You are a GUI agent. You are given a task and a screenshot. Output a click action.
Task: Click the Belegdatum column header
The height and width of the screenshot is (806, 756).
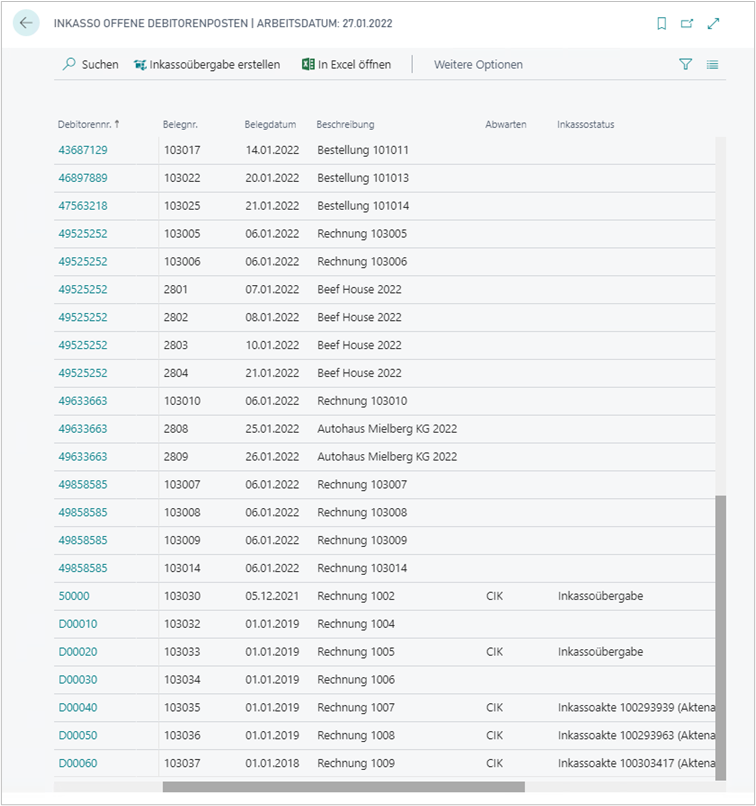click(x=270, y=125)
